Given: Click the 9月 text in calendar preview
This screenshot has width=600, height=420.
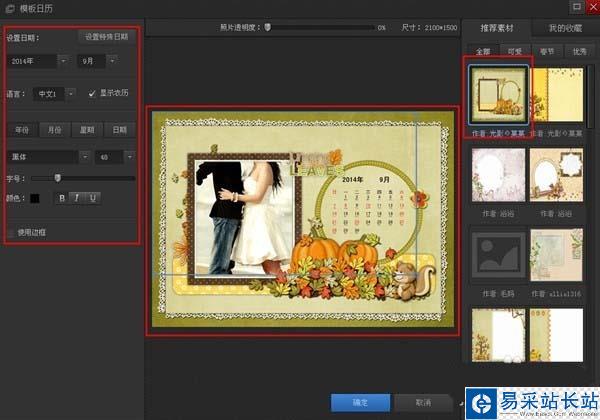Looking at the screenshot, I should tap(385, 179).
